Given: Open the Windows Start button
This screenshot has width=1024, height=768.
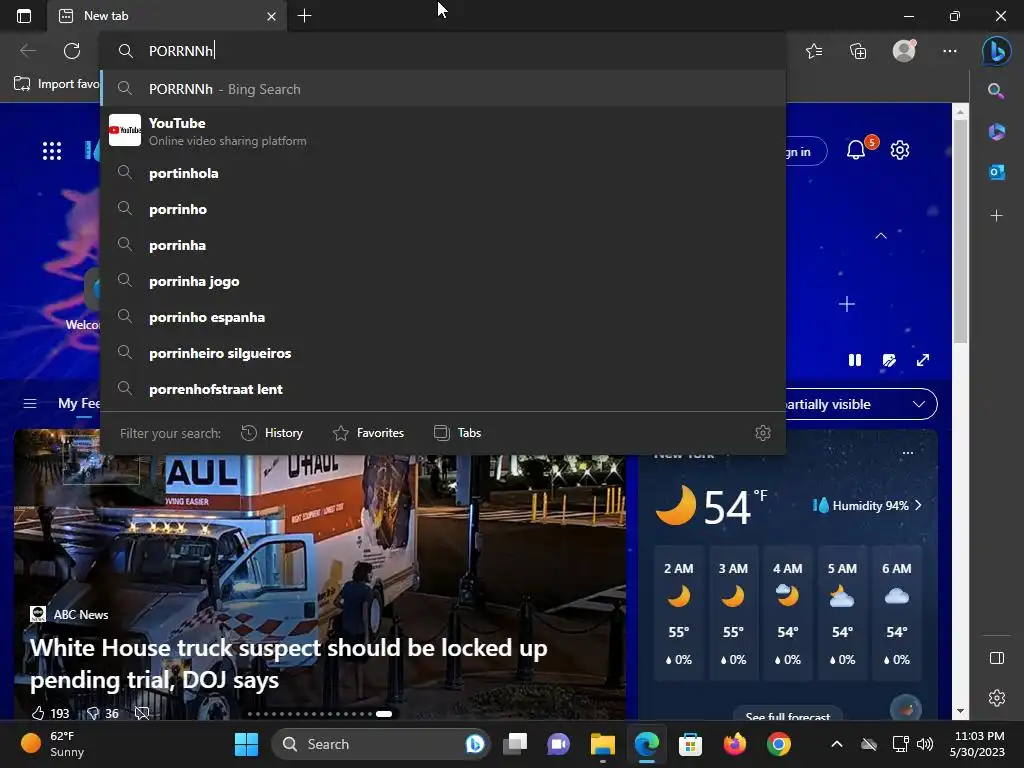Looking at the screenshot, I should [246, 744].
